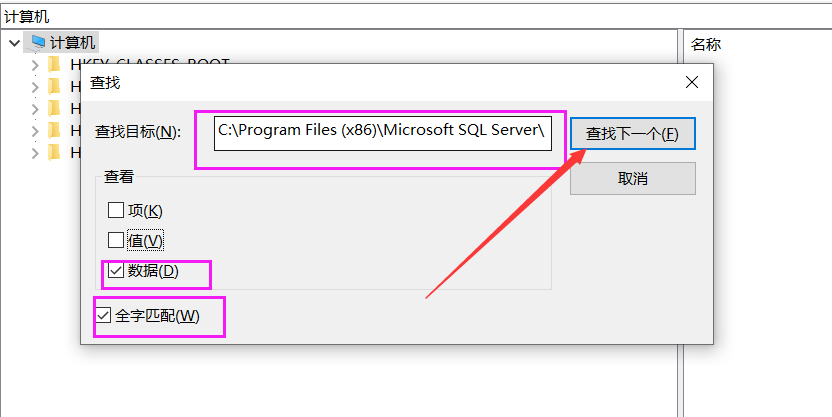Click the computer icon beside 计算机

[x=38, y=42]
